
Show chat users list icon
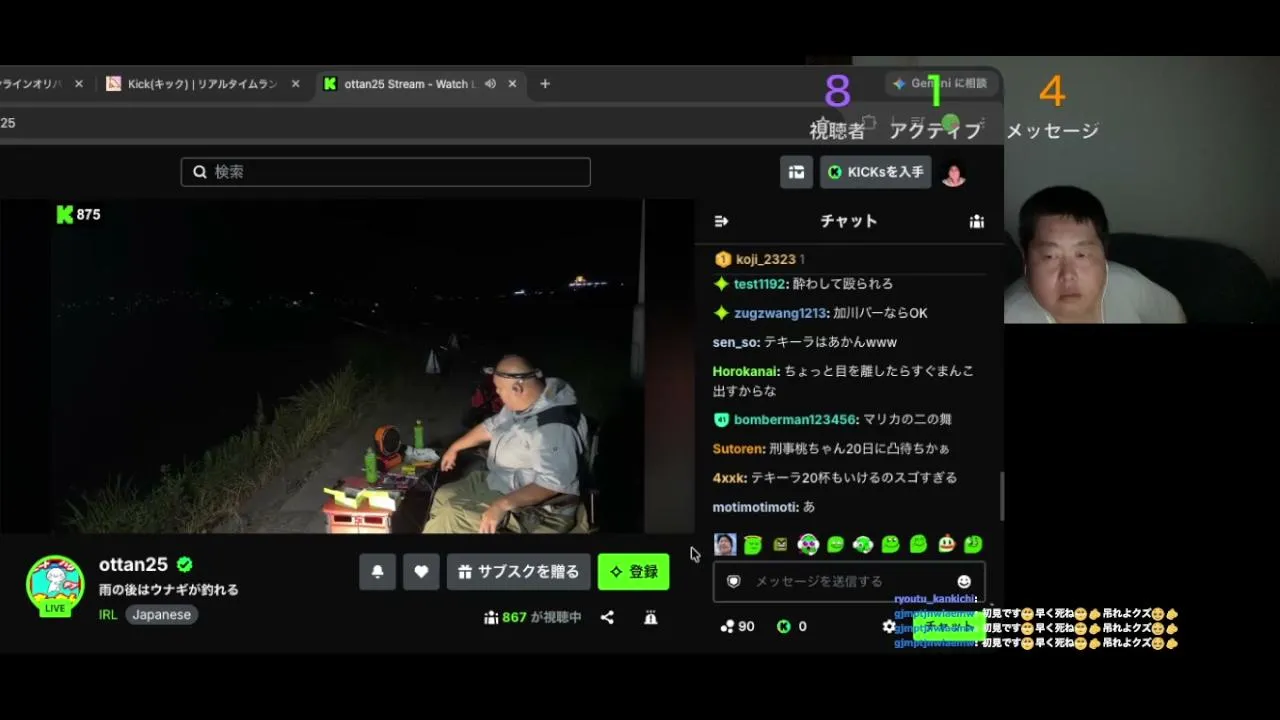coord(977,221)
